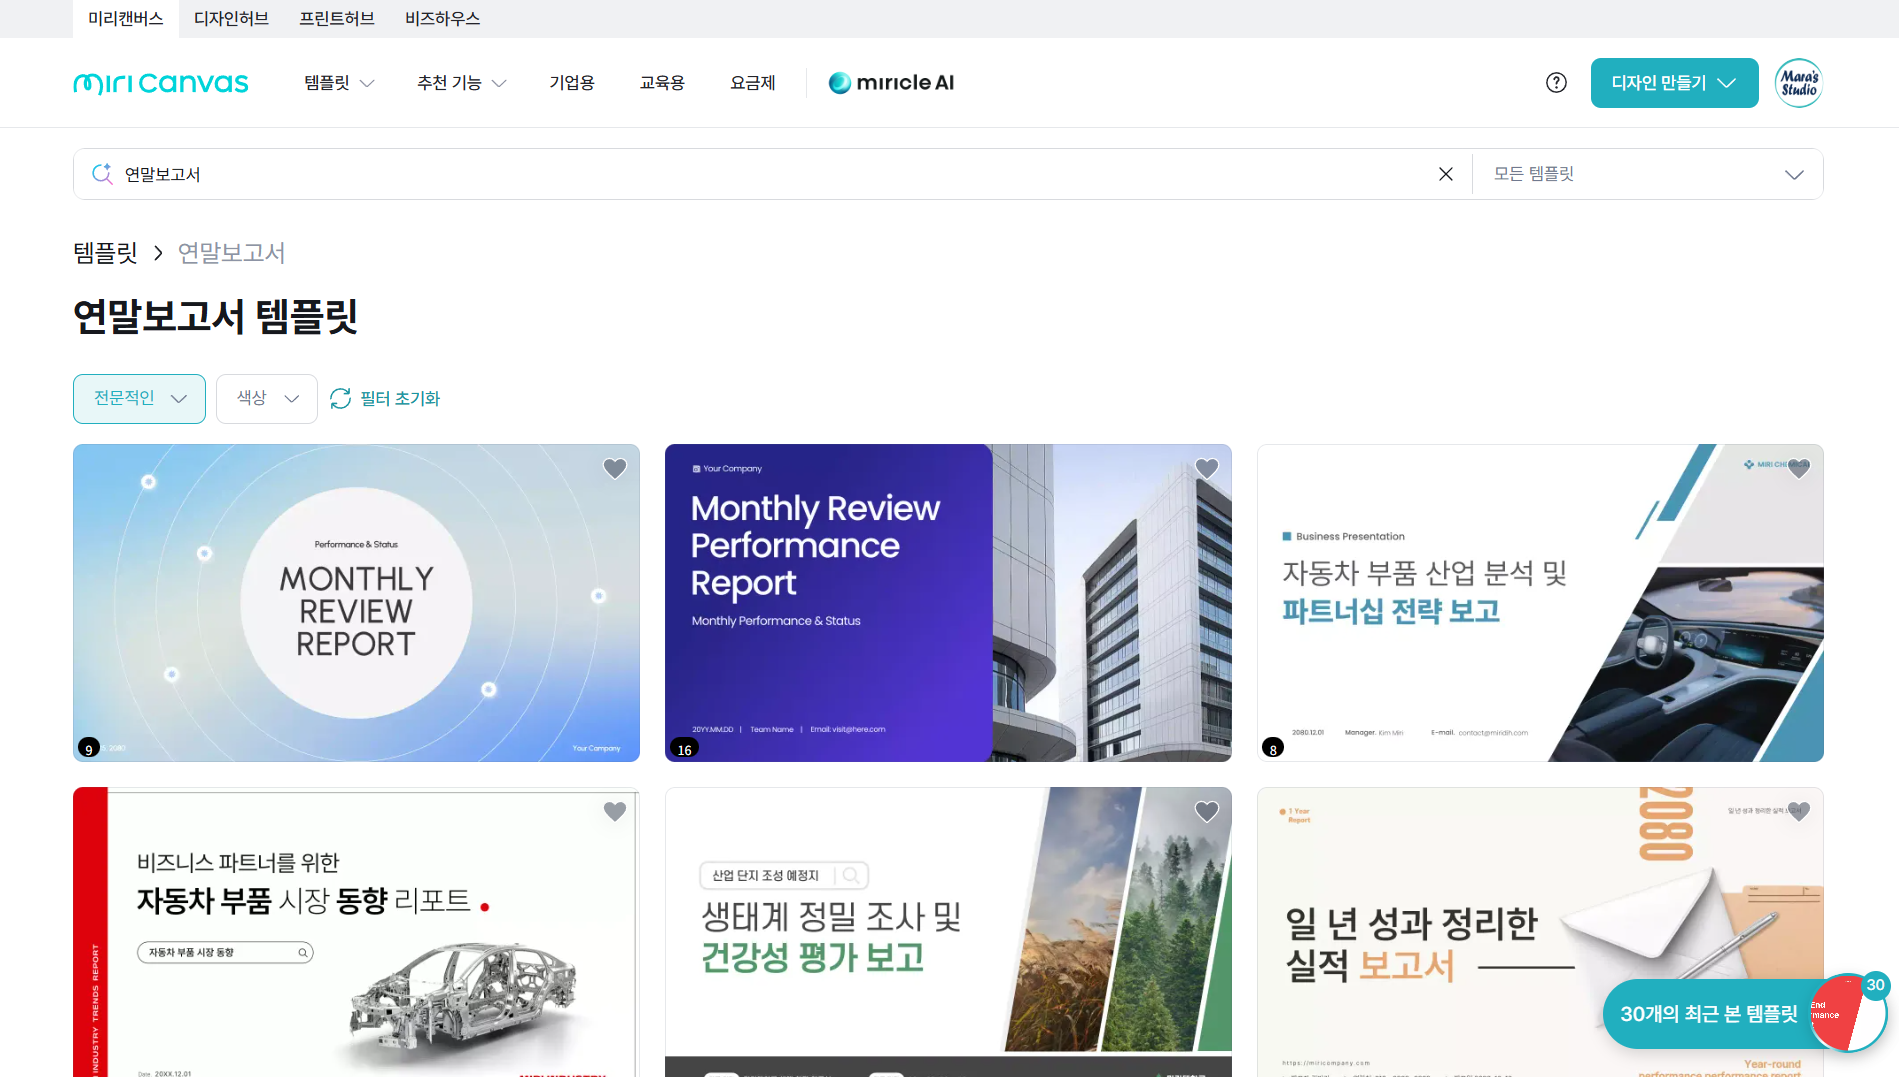Viewport: 1899px width, 1077px height.
Task: Go to 템플릿 breadcrumb link
Action: tap(105, 253)
